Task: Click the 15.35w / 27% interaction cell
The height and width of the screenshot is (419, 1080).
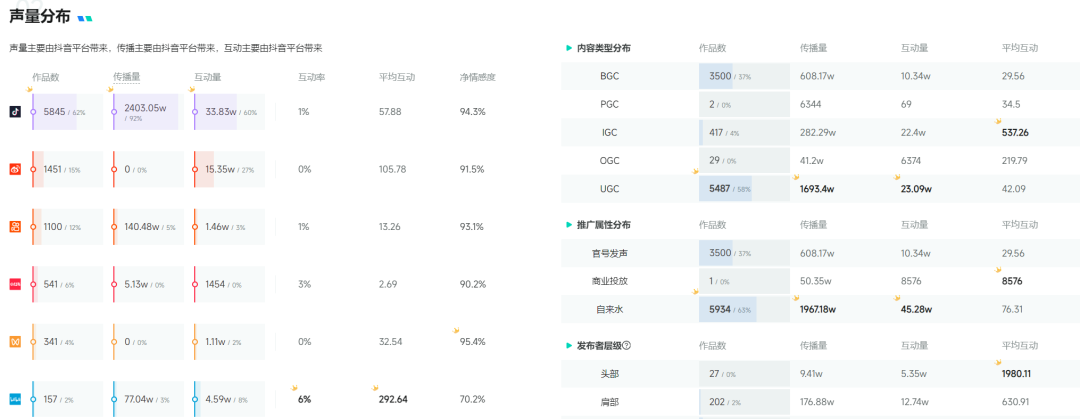Action: click(x=229, y=169)
